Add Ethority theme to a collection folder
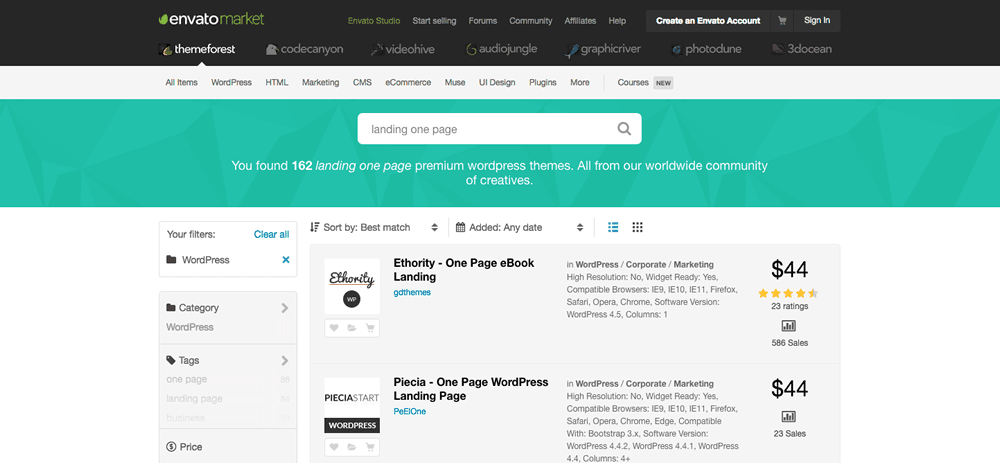Screen dimensions: 1000x463 [351, 328]
